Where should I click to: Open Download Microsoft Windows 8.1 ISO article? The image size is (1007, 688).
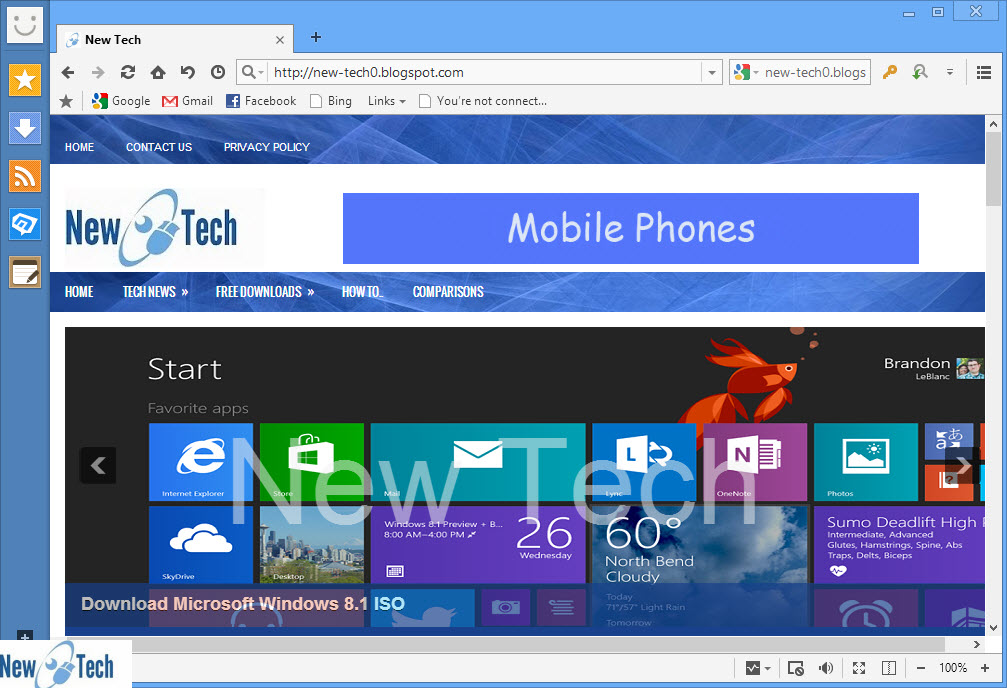click(x=243, y=604)
